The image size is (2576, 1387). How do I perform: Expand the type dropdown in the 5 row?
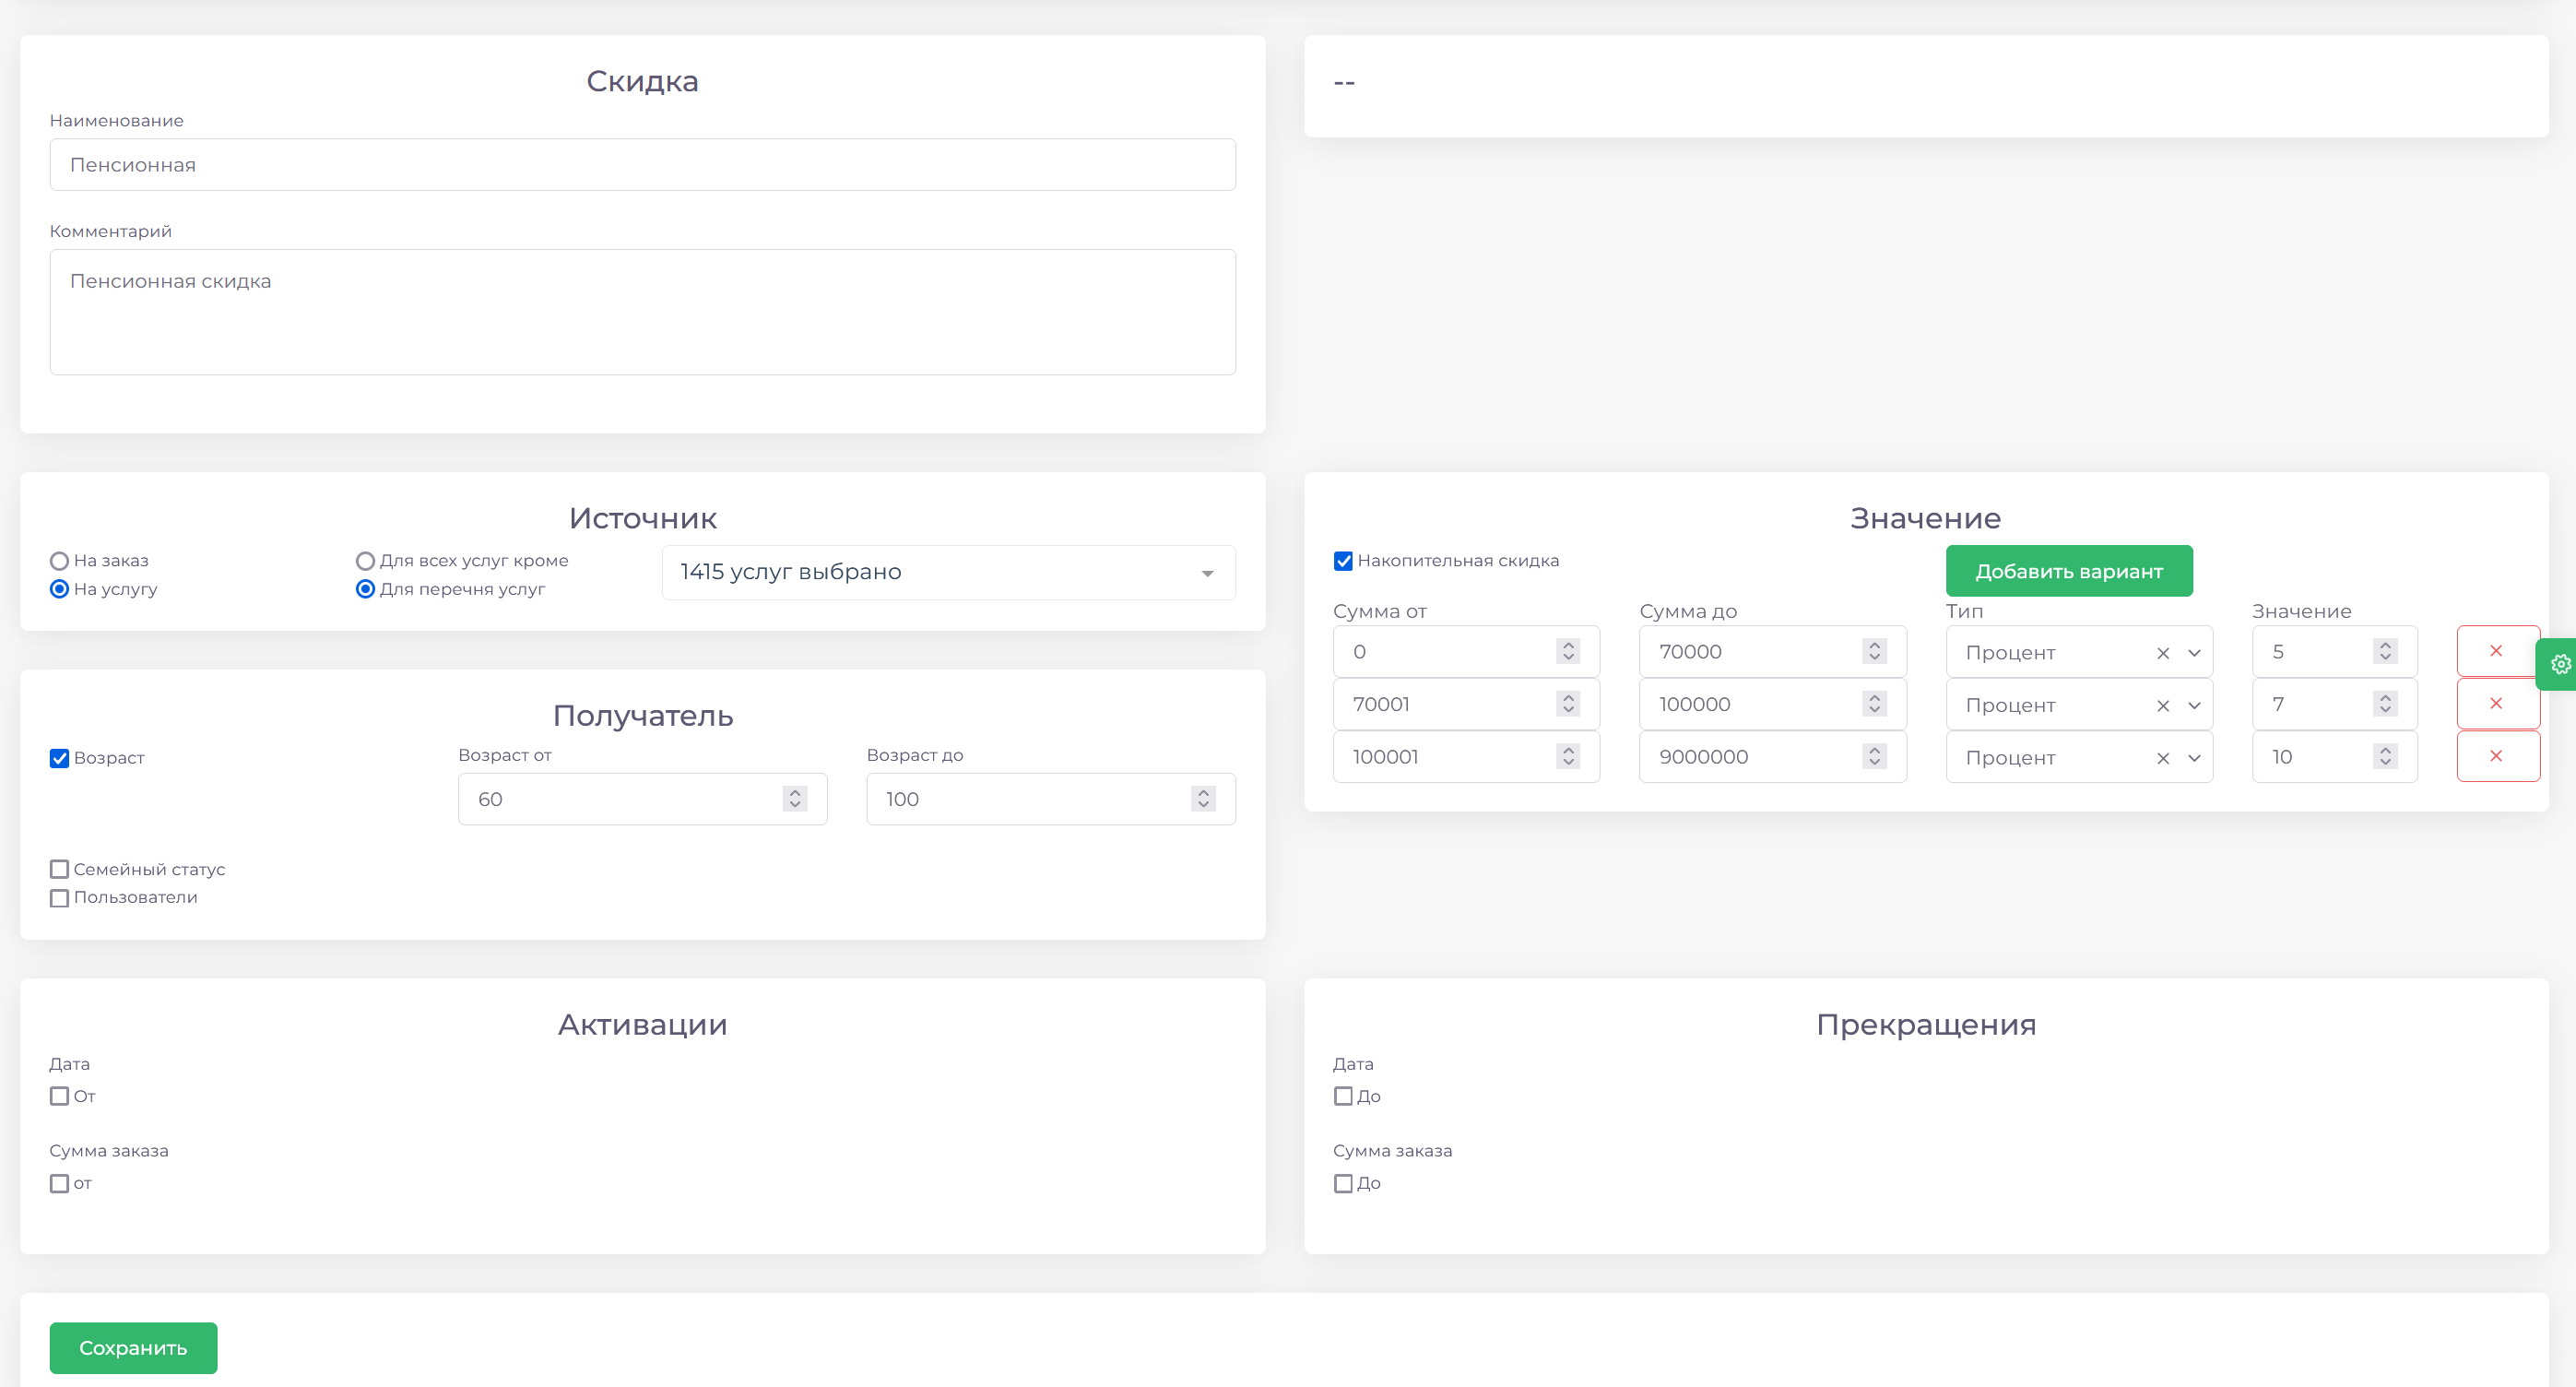pyautogui.click(x=2194, y=653)
